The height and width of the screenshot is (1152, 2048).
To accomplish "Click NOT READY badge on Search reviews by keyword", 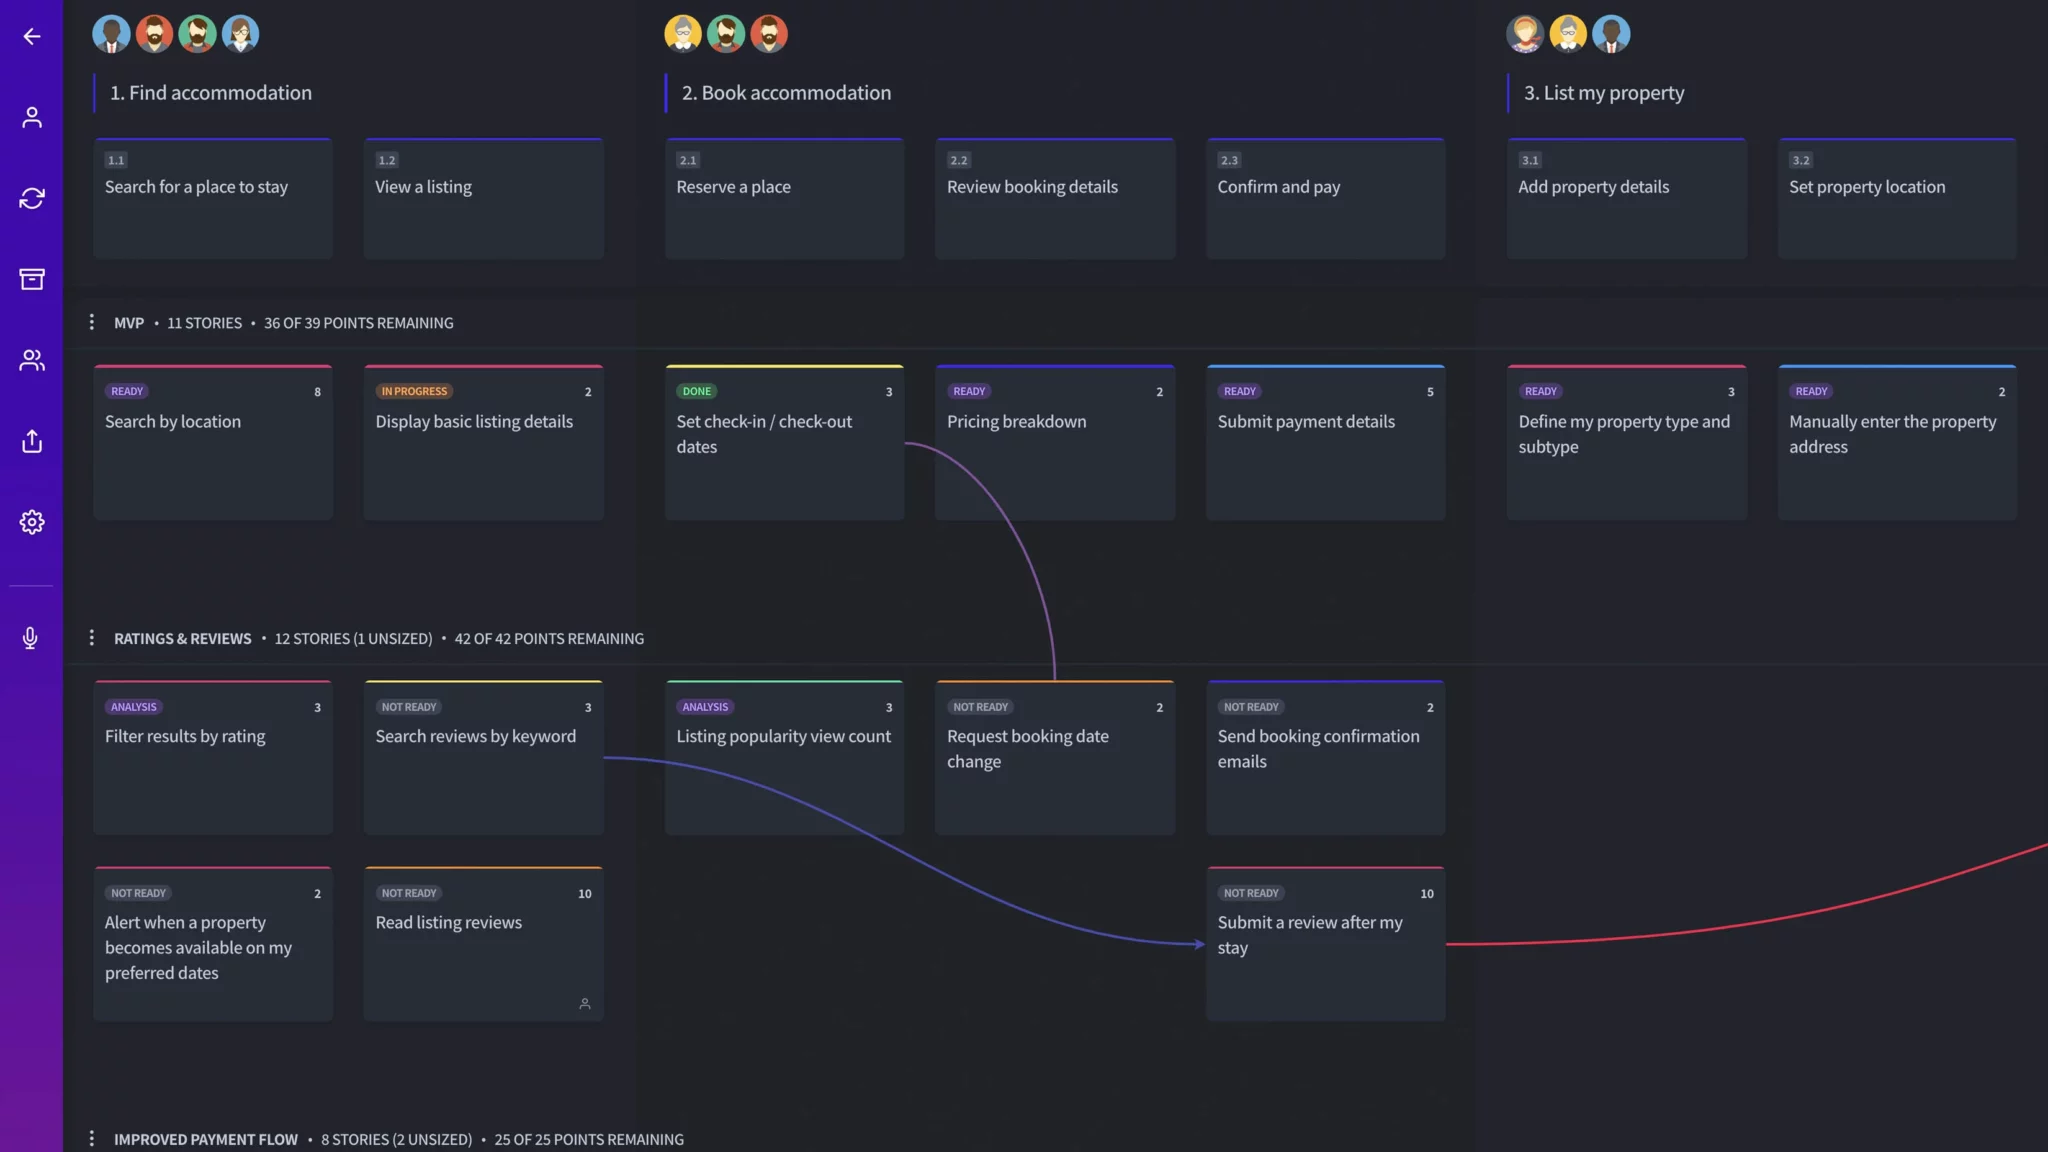I will pos(409,707).
